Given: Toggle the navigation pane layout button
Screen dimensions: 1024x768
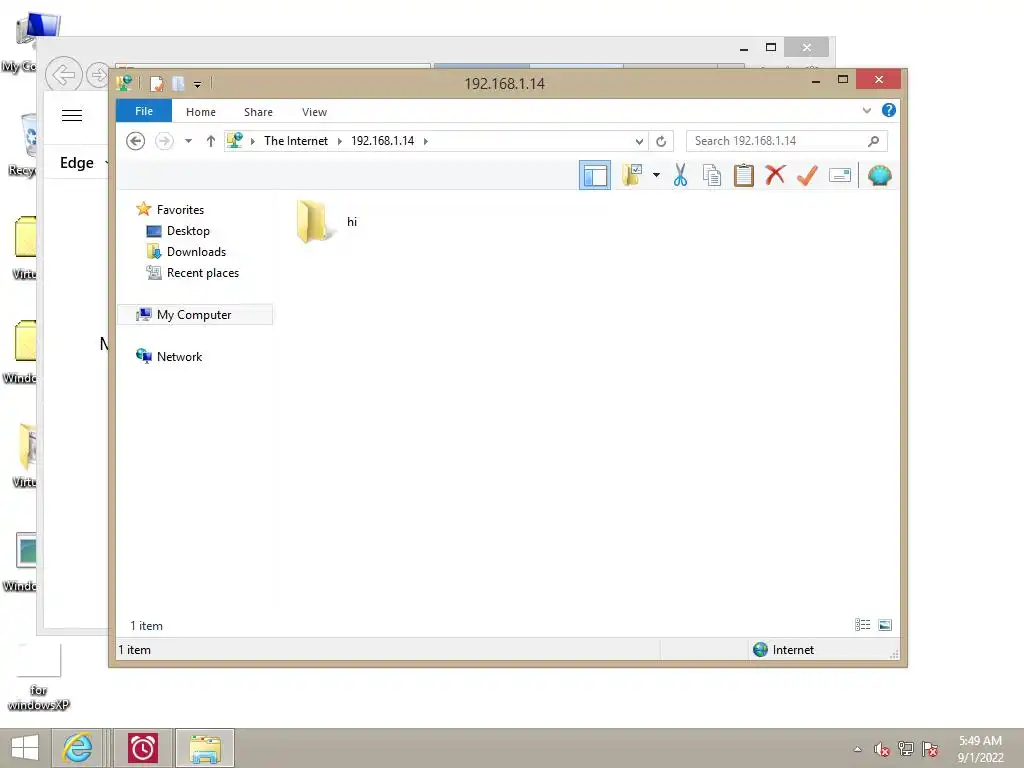Looking at the screenshot, I should 595,175.
